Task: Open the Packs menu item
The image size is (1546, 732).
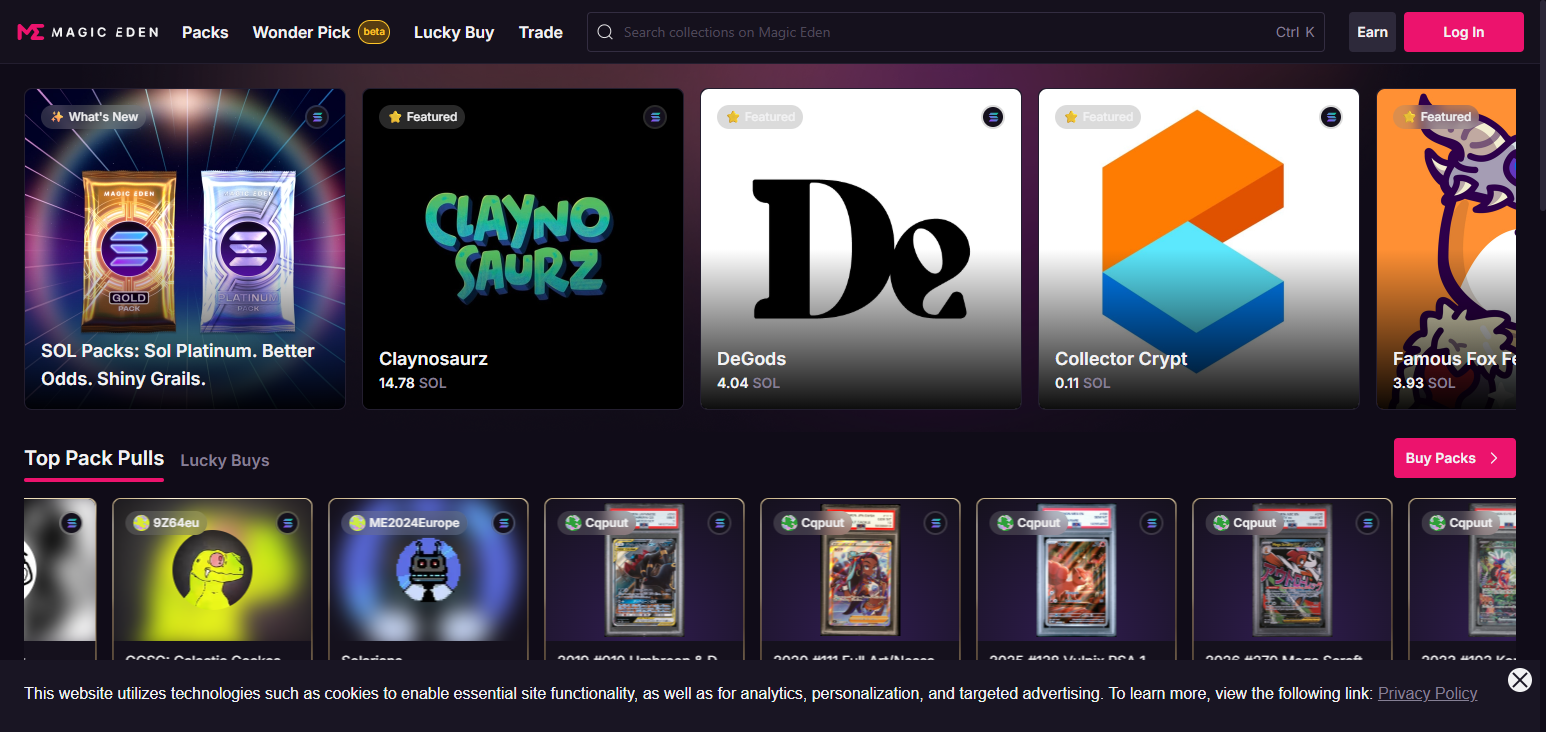Action: [205, 32]
